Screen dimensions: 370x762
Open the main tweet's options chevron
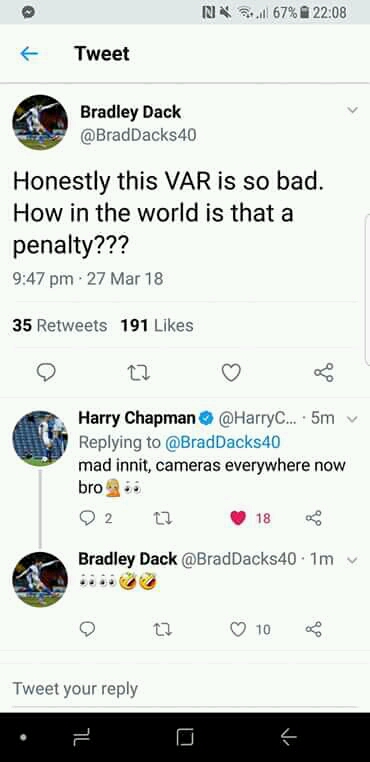[x=353, y=111]
